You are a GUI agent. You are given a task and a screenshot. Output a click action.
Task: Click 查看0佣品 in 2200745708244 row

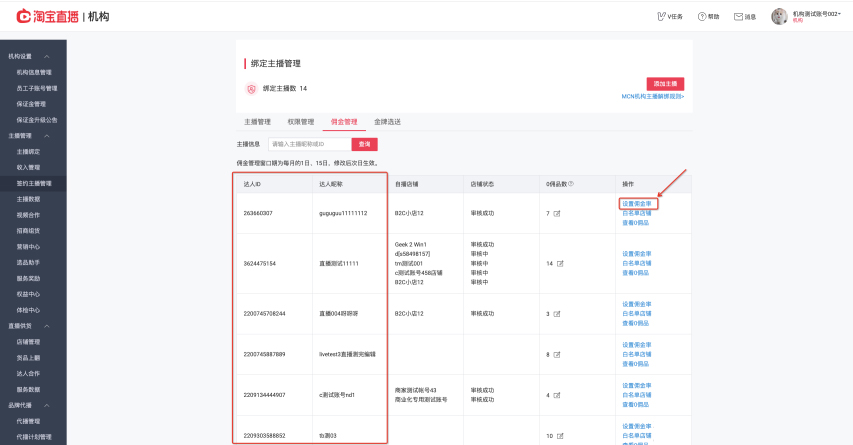tap(635, 324)
